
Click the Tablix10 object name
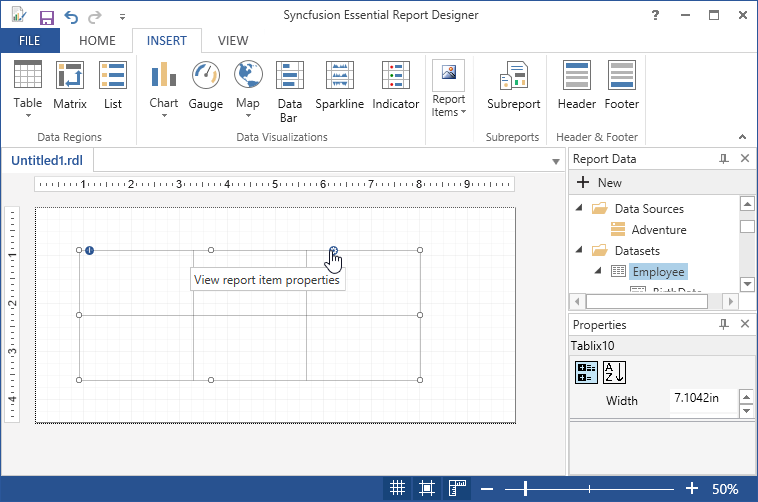[x=593, y=346]
